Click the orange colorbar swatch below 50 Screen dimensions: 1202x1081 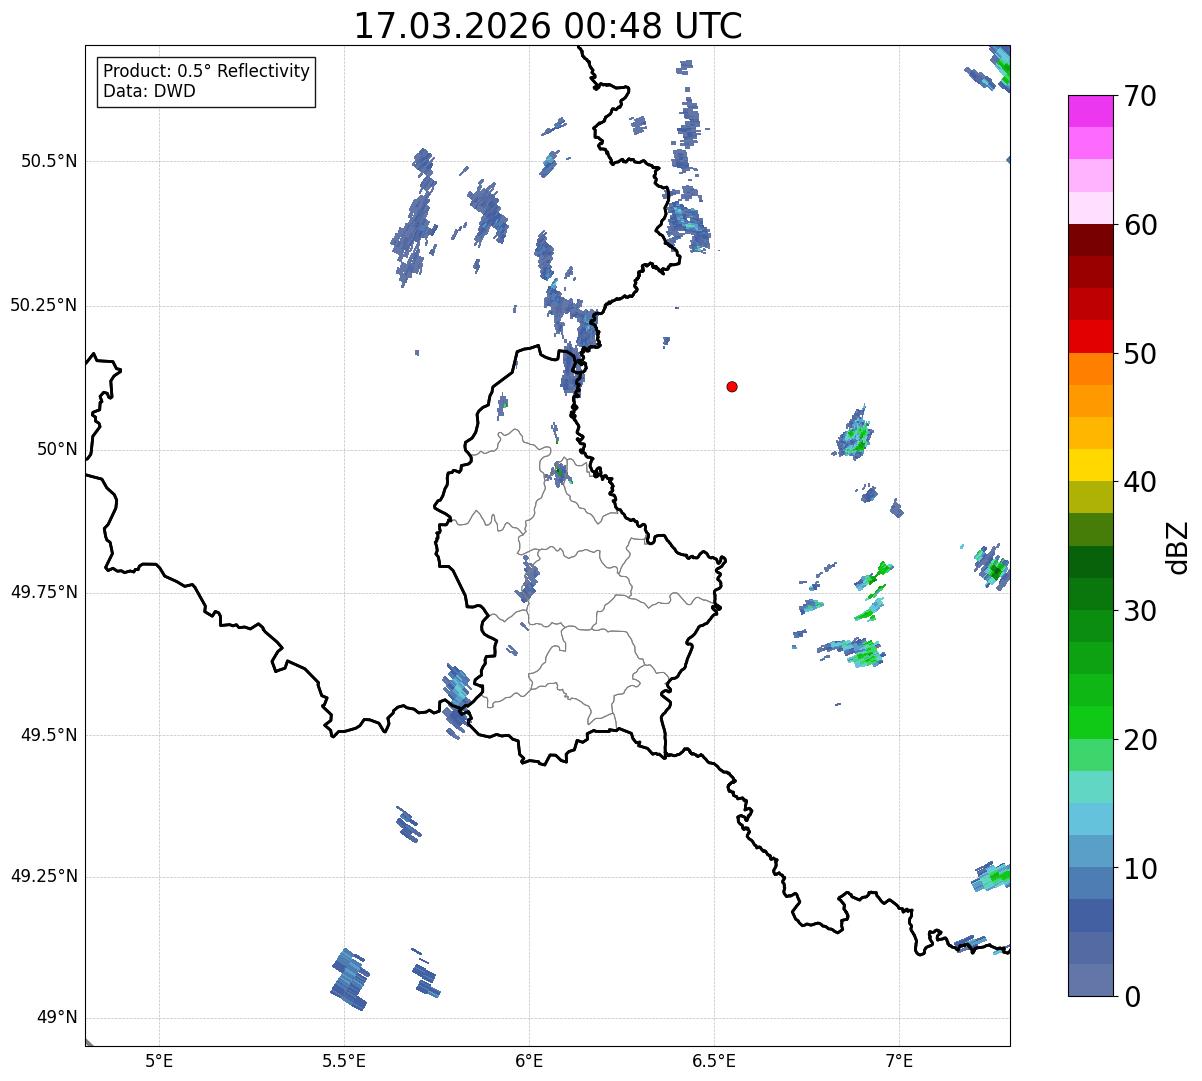[1091, 369]
